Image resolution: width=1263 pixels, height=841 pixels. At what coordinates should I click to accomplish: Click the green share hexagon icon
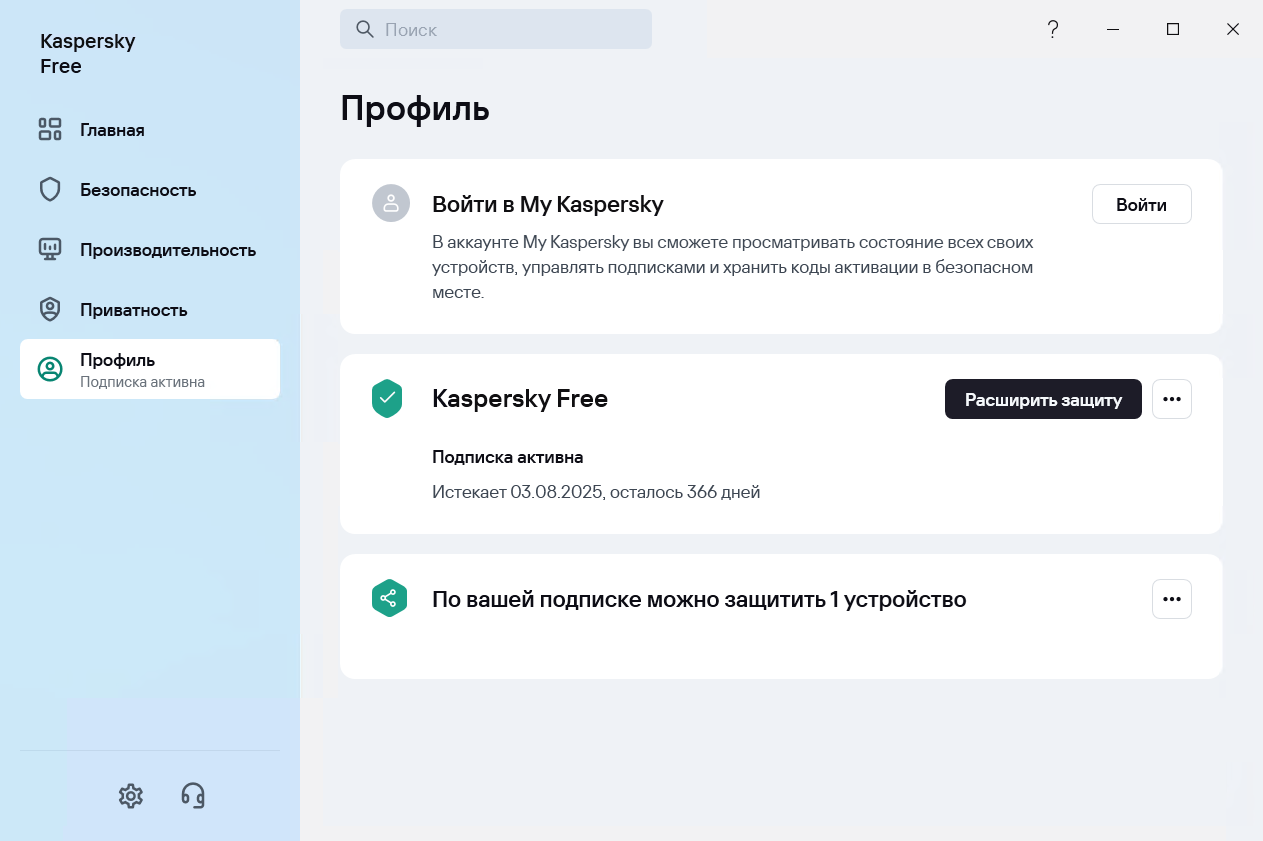coord(389,598)
